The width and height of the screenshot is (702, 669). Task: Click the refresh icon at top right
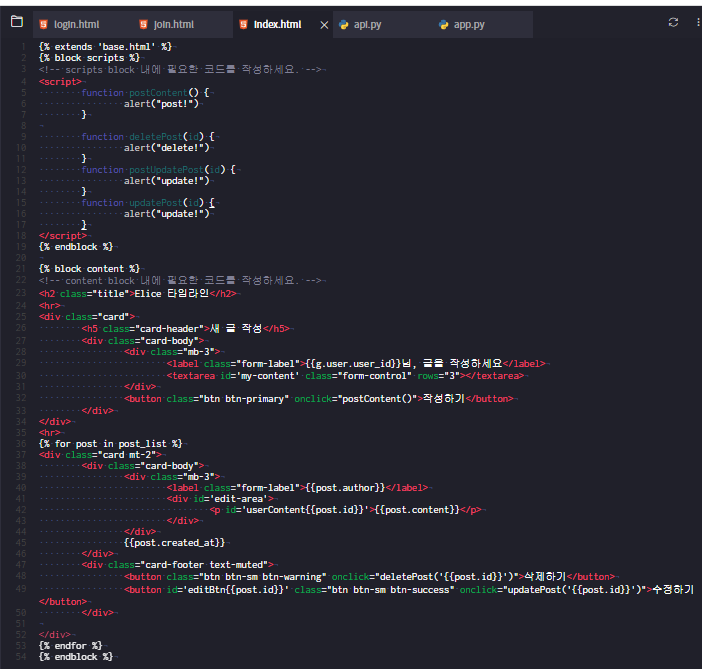[673, 22]
